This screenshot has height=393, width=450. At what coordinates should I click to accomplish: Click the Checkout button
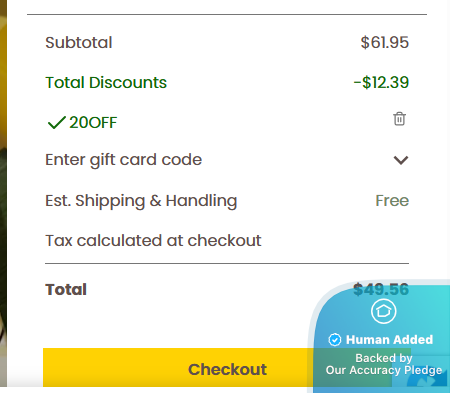click(227, 368)
